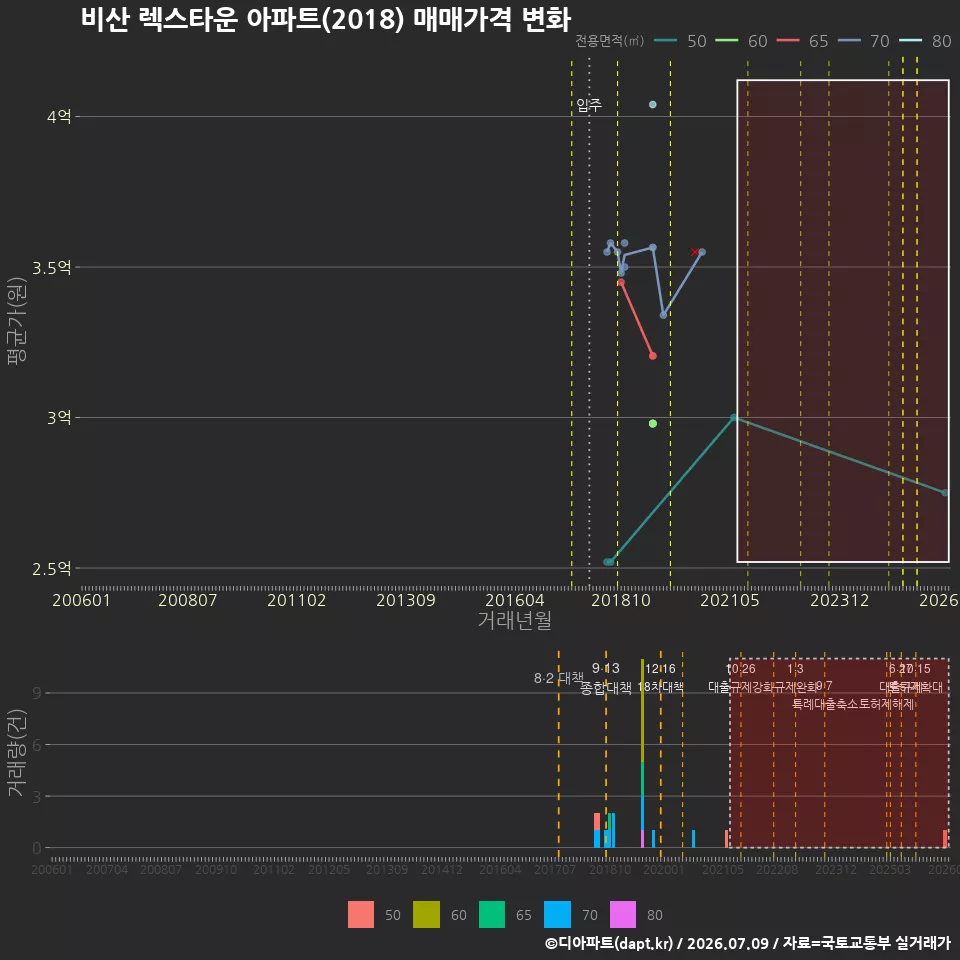Click 202503 on the volume chart x-axis
960x960 pixels.
[890, 869]
